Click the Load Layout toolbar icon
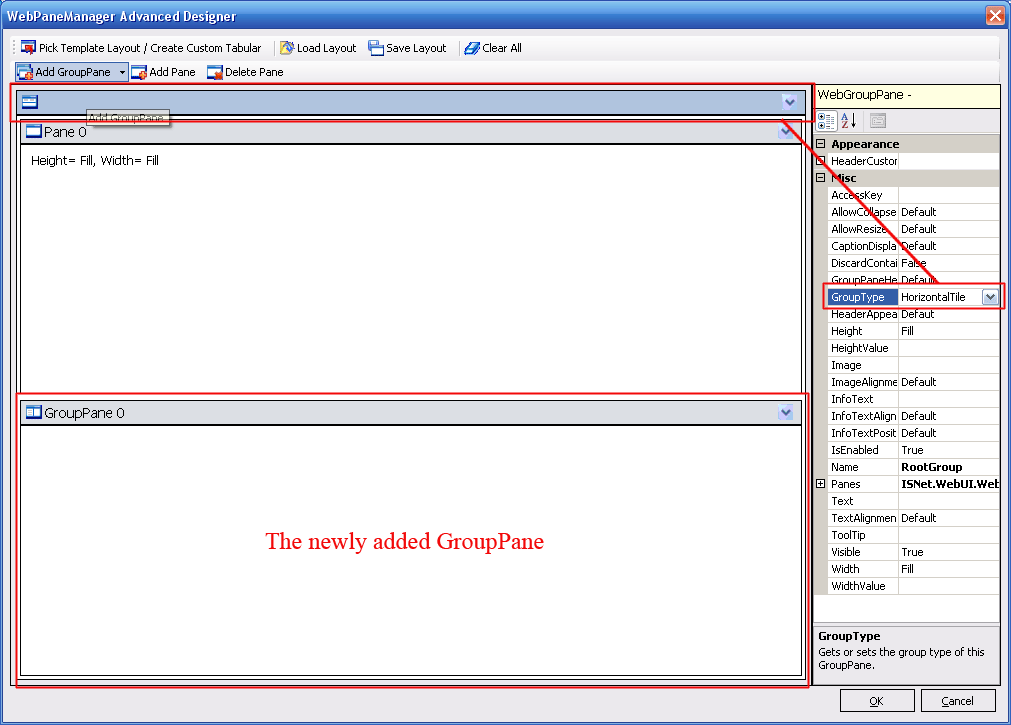 [287, 48]
